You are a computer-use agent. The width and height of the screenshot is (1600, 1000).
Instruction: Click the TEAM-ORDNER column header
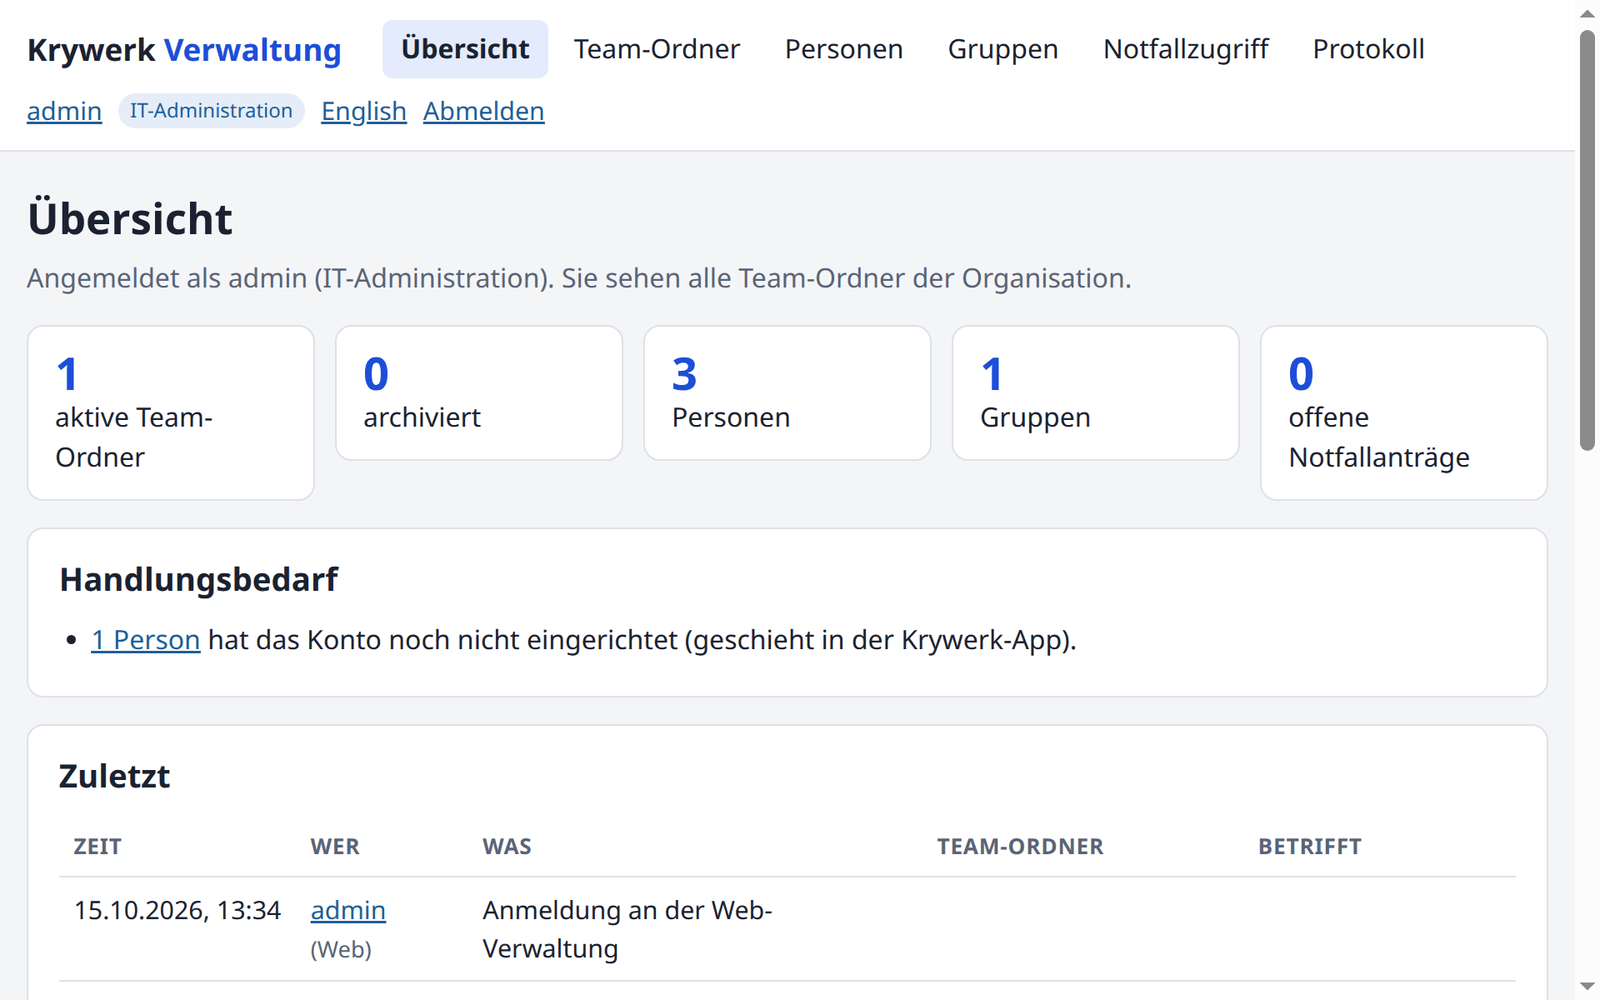pos(1020,847)
